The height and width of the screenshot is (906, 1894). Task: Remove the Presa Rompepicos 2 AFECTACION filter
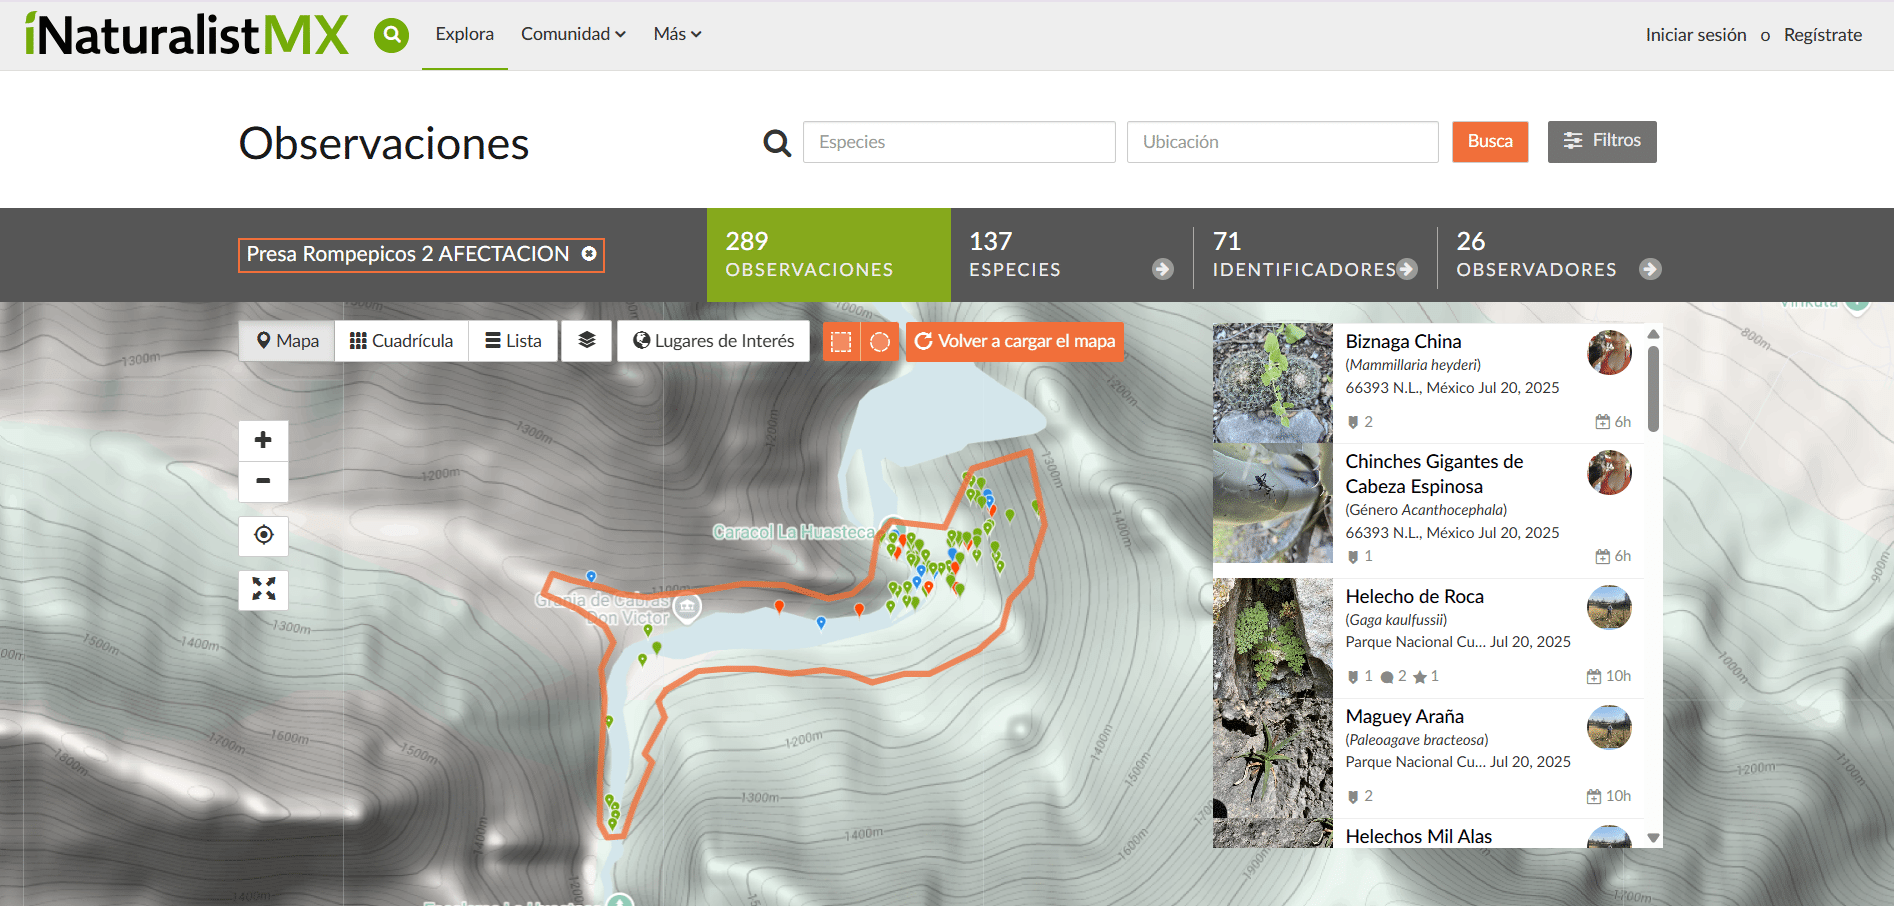pos(589,254)
